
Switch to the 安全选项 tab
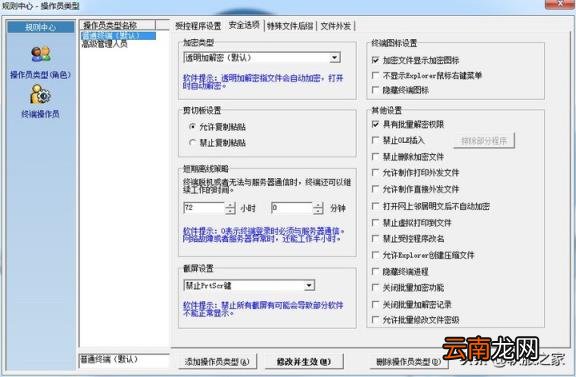point(244,25)
